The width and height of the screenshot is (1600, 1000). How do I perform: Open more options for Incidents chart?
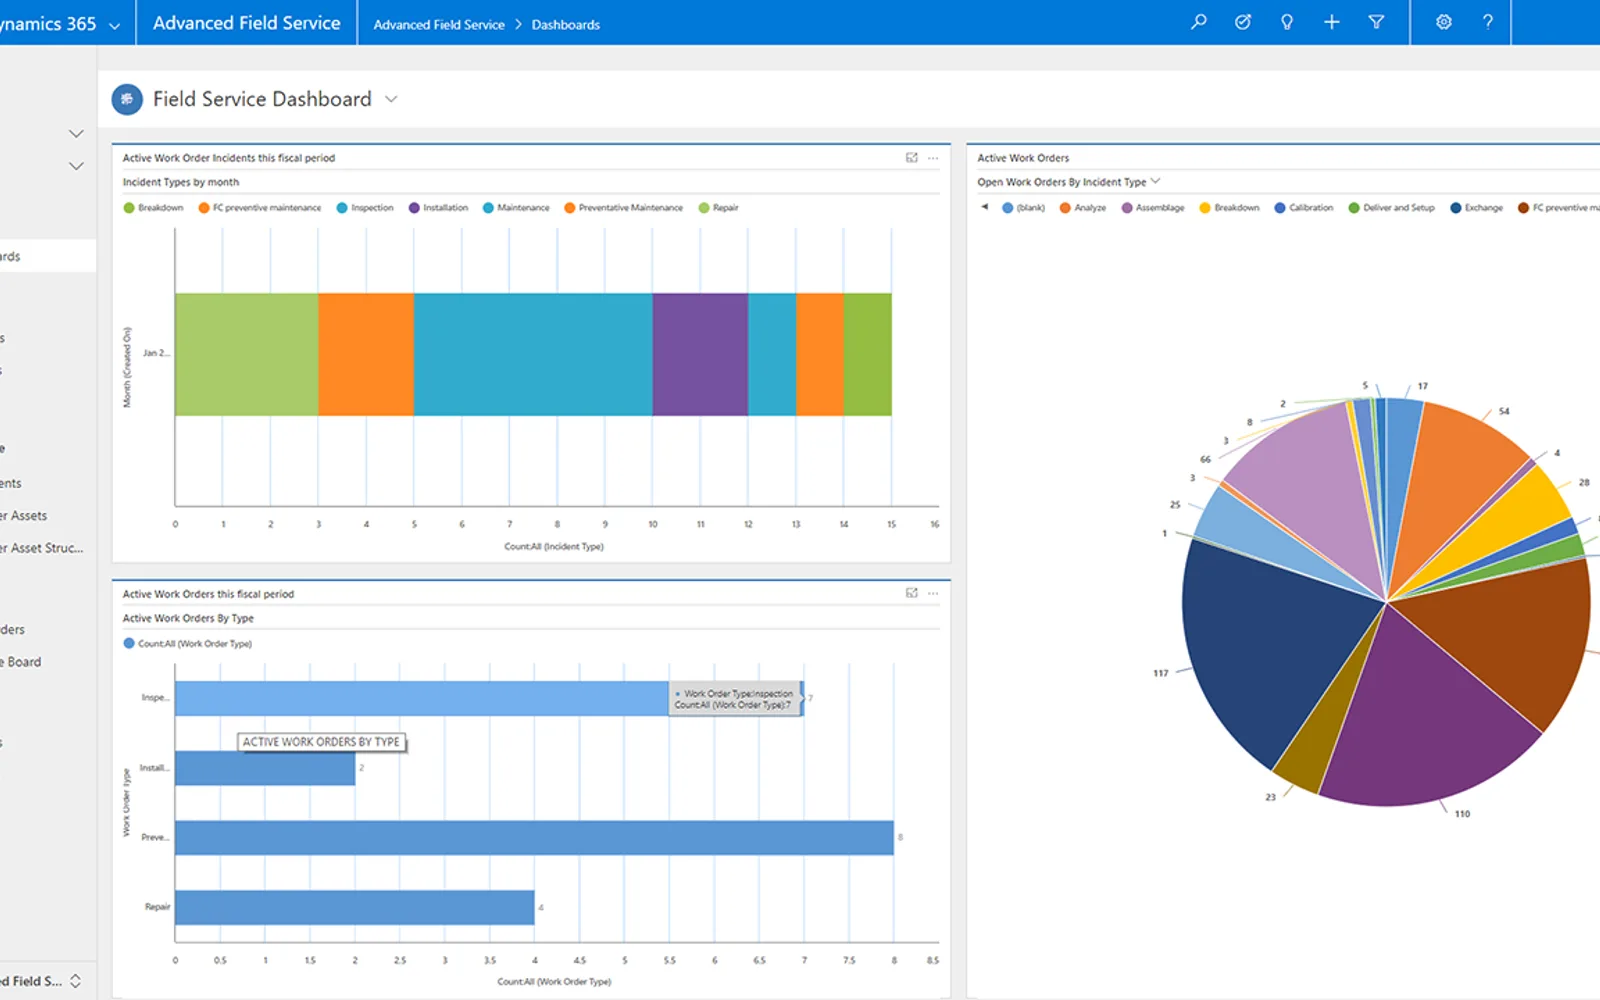933,158
